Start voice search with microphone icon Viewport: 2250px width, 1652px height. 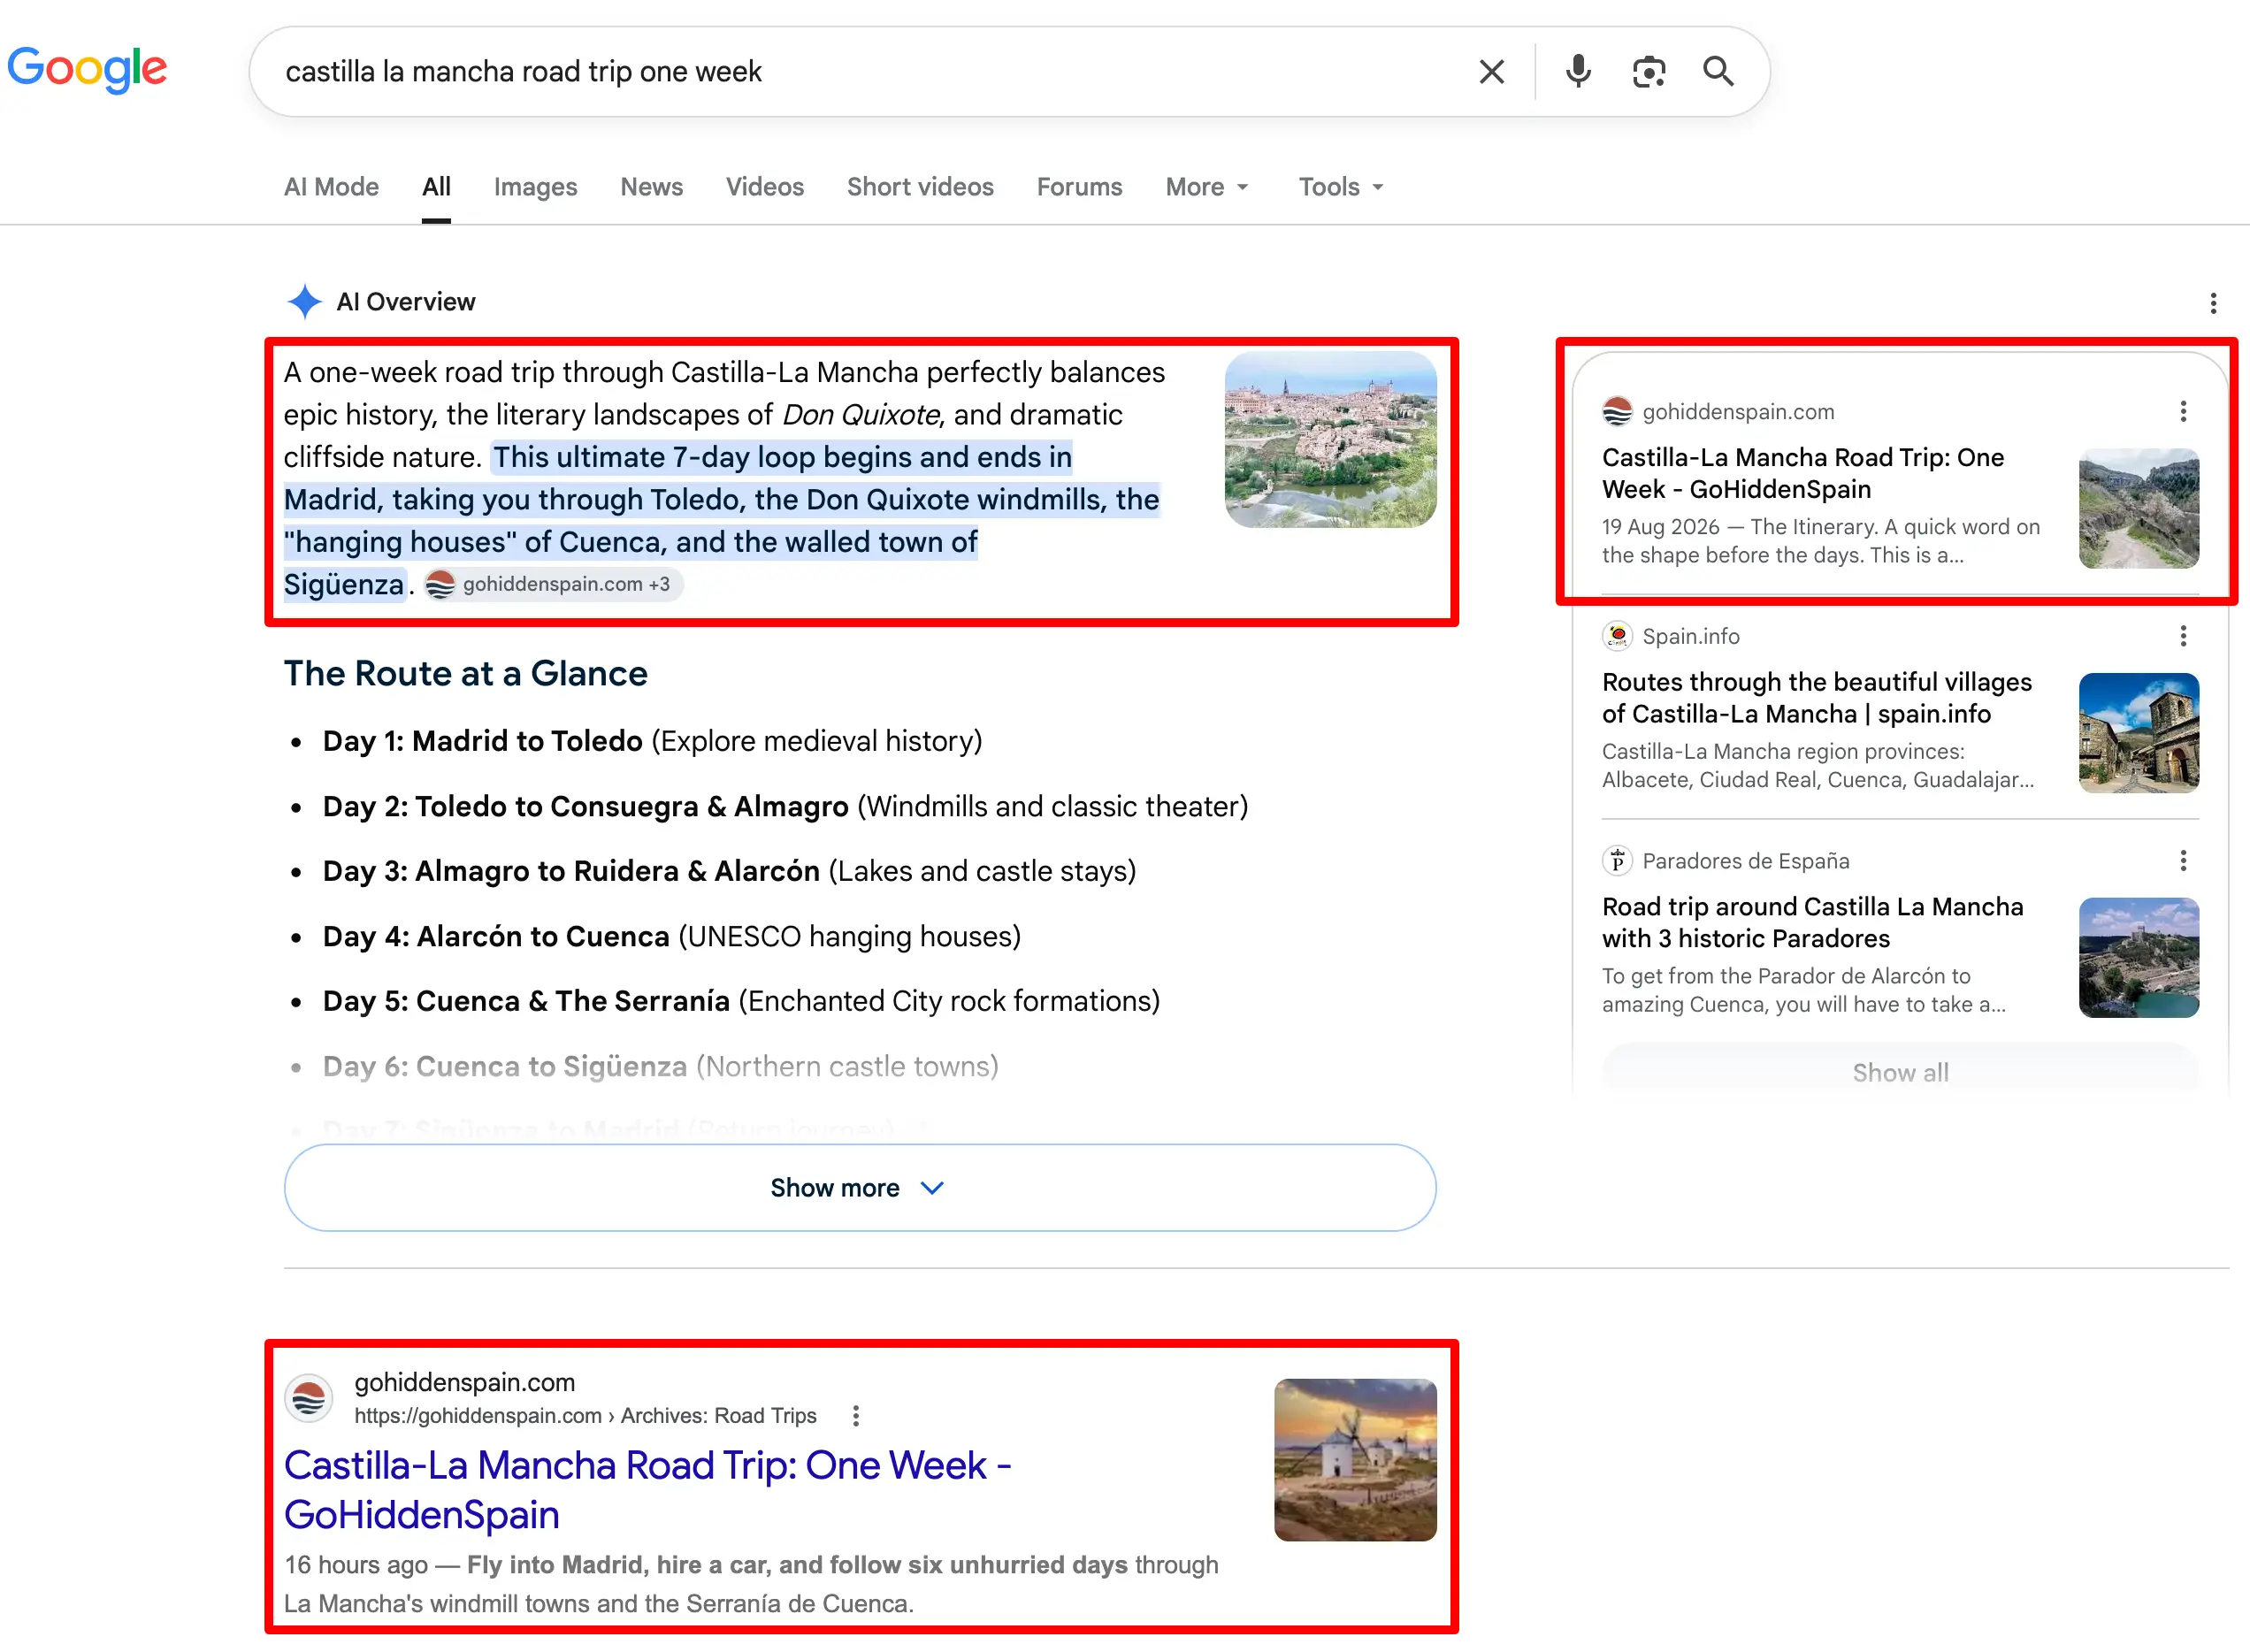click(x=1578, y=71)
